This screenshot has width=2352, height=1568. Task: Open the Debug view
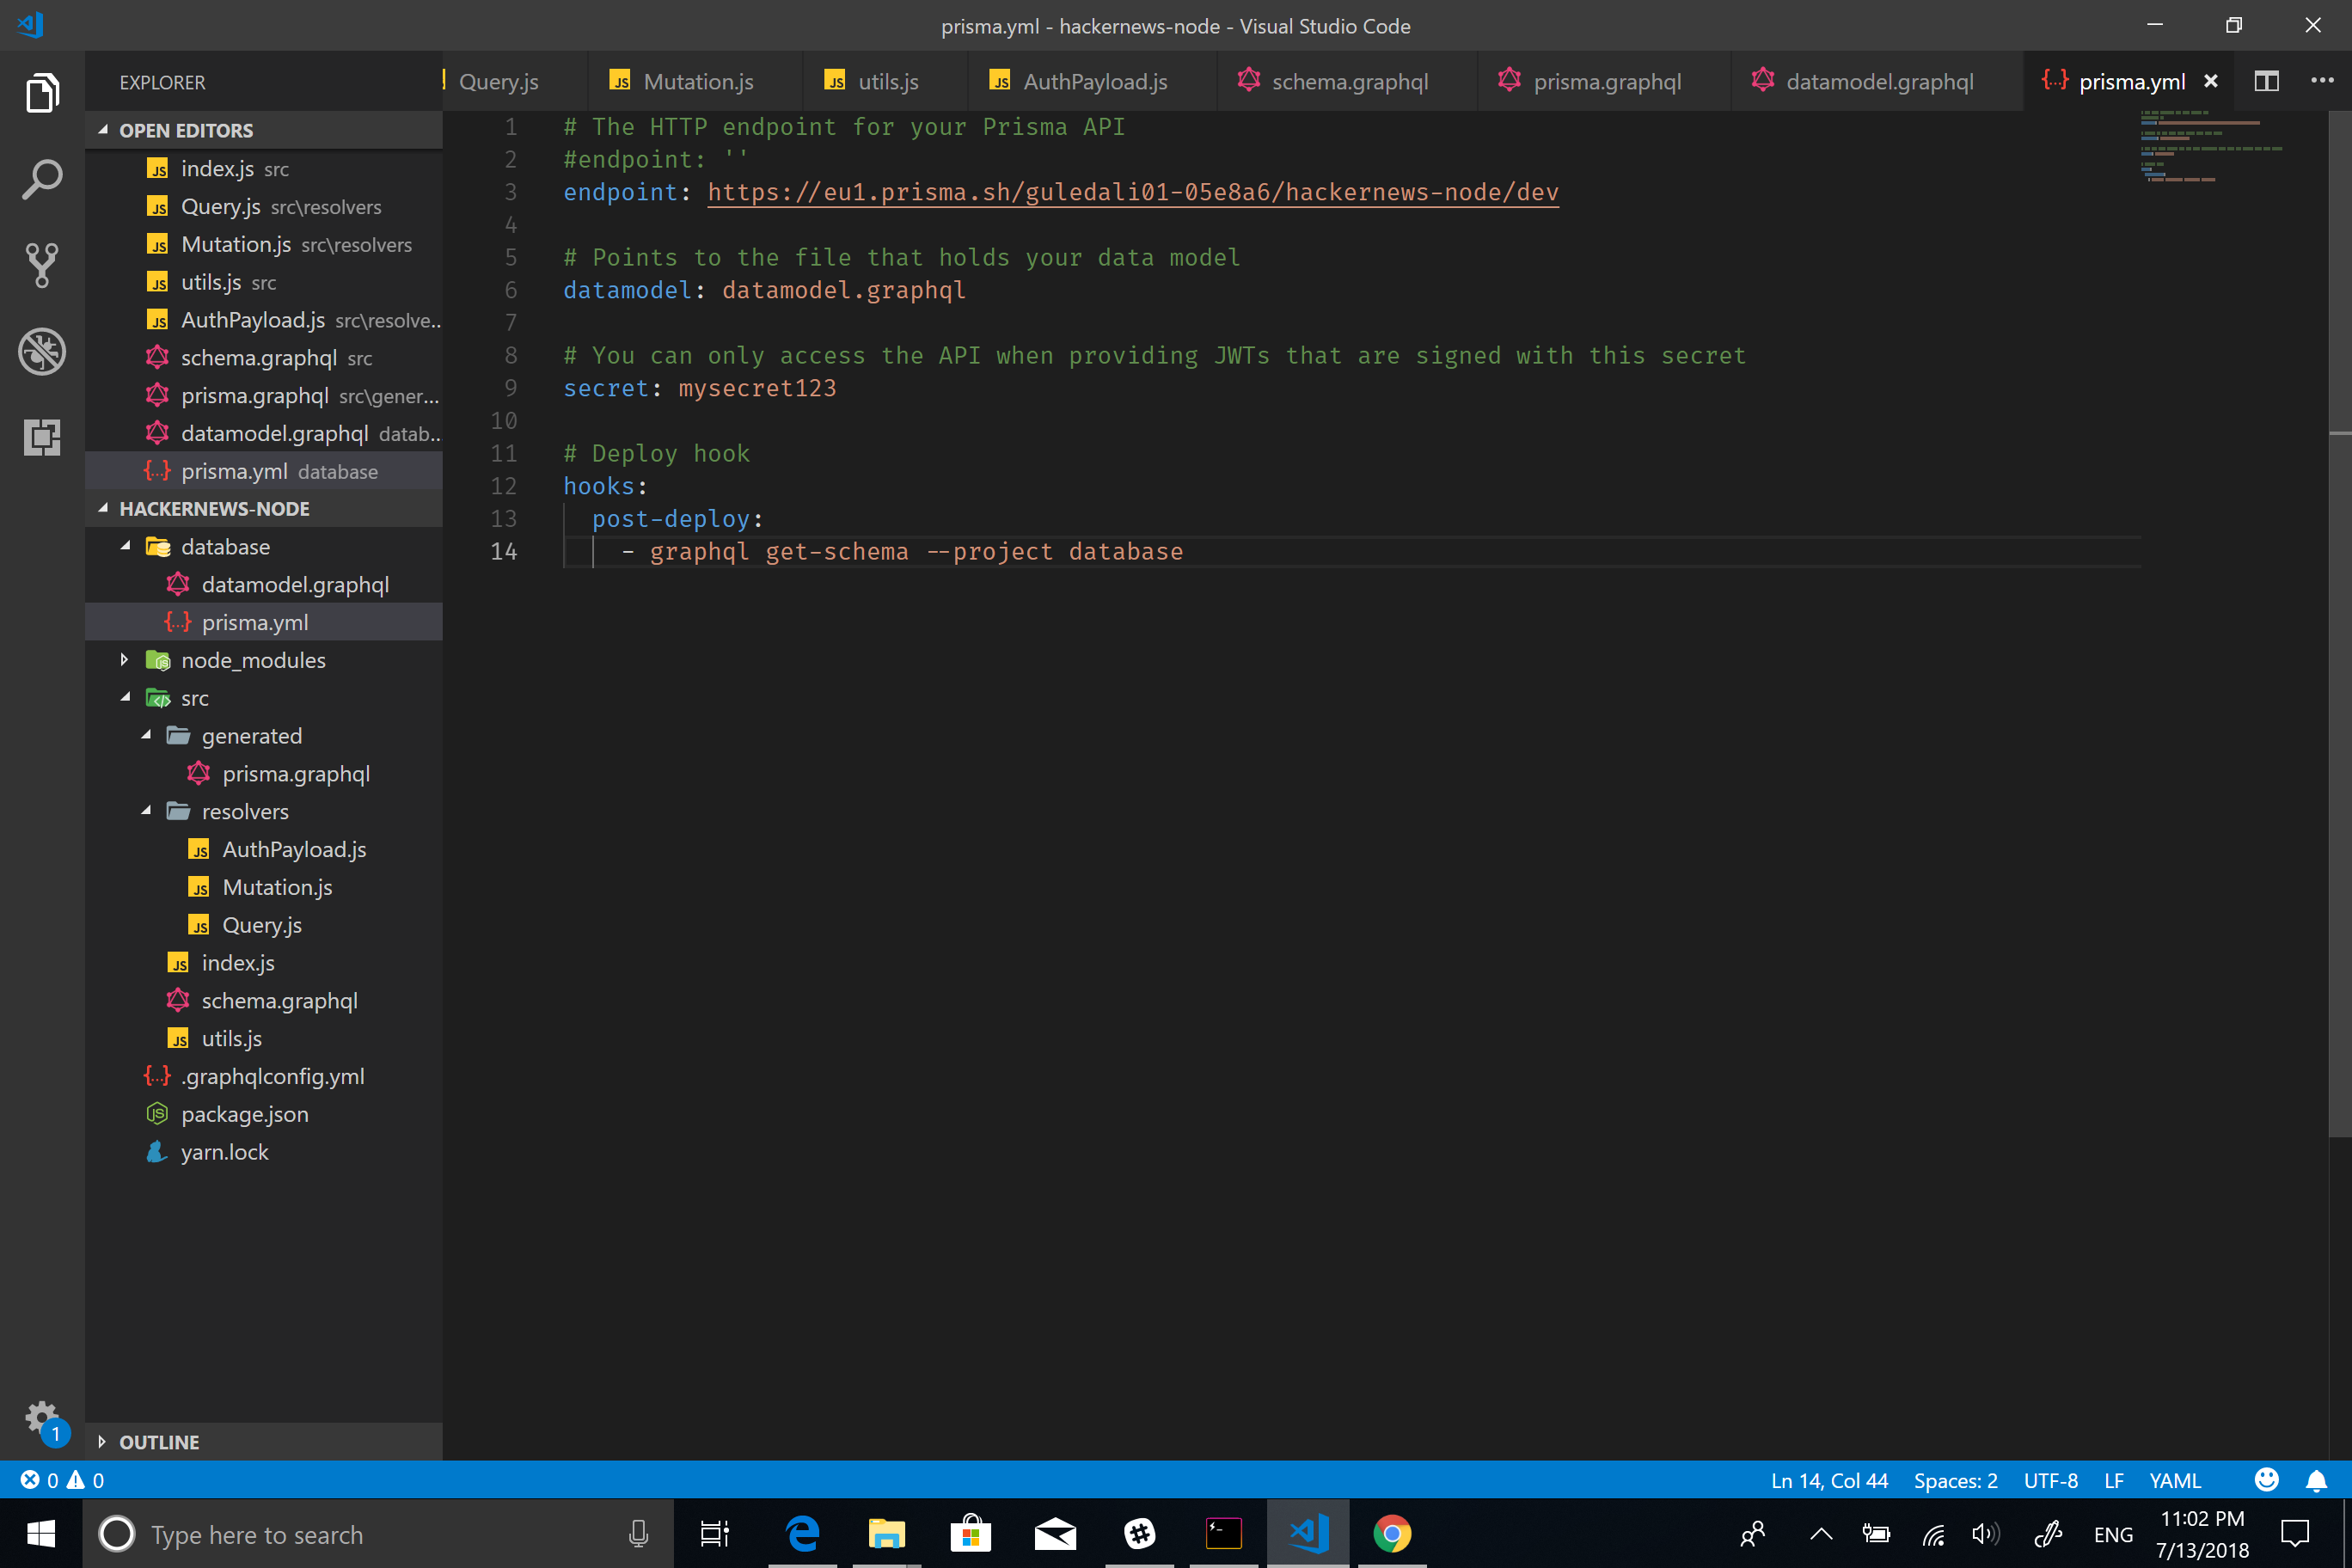[42, 351]
